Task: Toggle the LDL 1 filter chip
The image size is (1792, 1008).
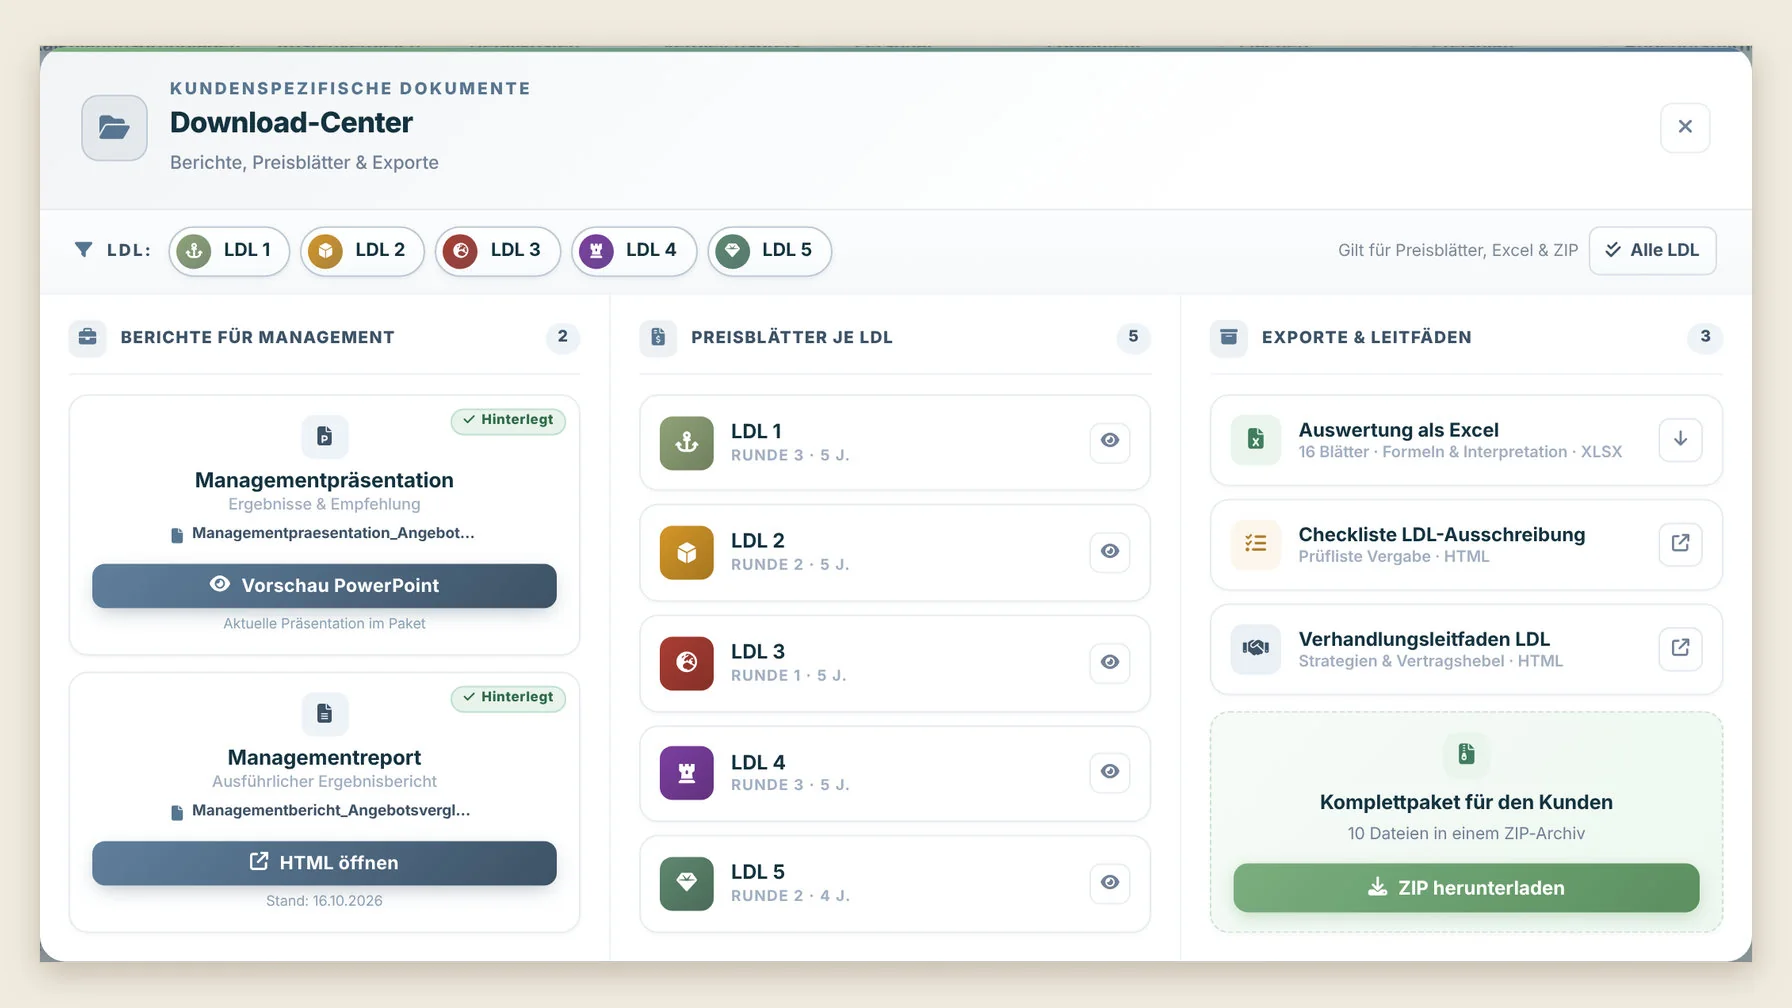Action: [229, 250]
